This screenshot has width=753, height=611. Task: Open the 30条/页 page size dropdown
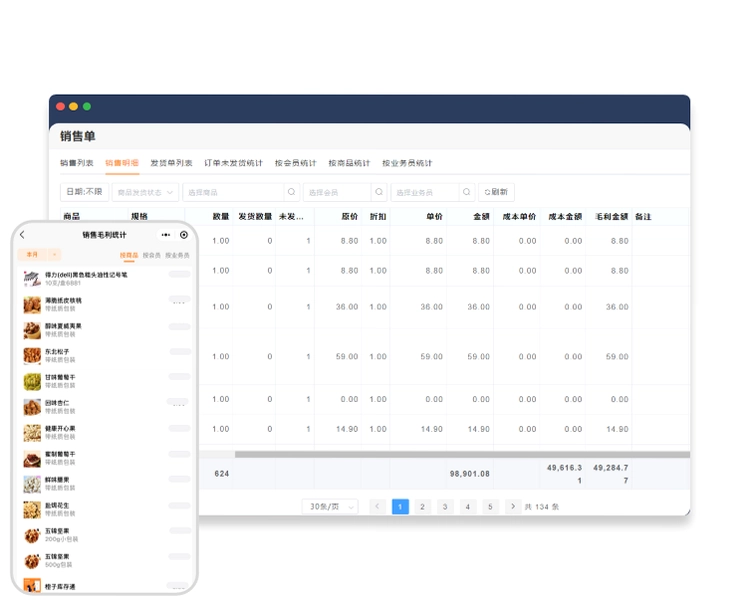[x=330, y=506]
